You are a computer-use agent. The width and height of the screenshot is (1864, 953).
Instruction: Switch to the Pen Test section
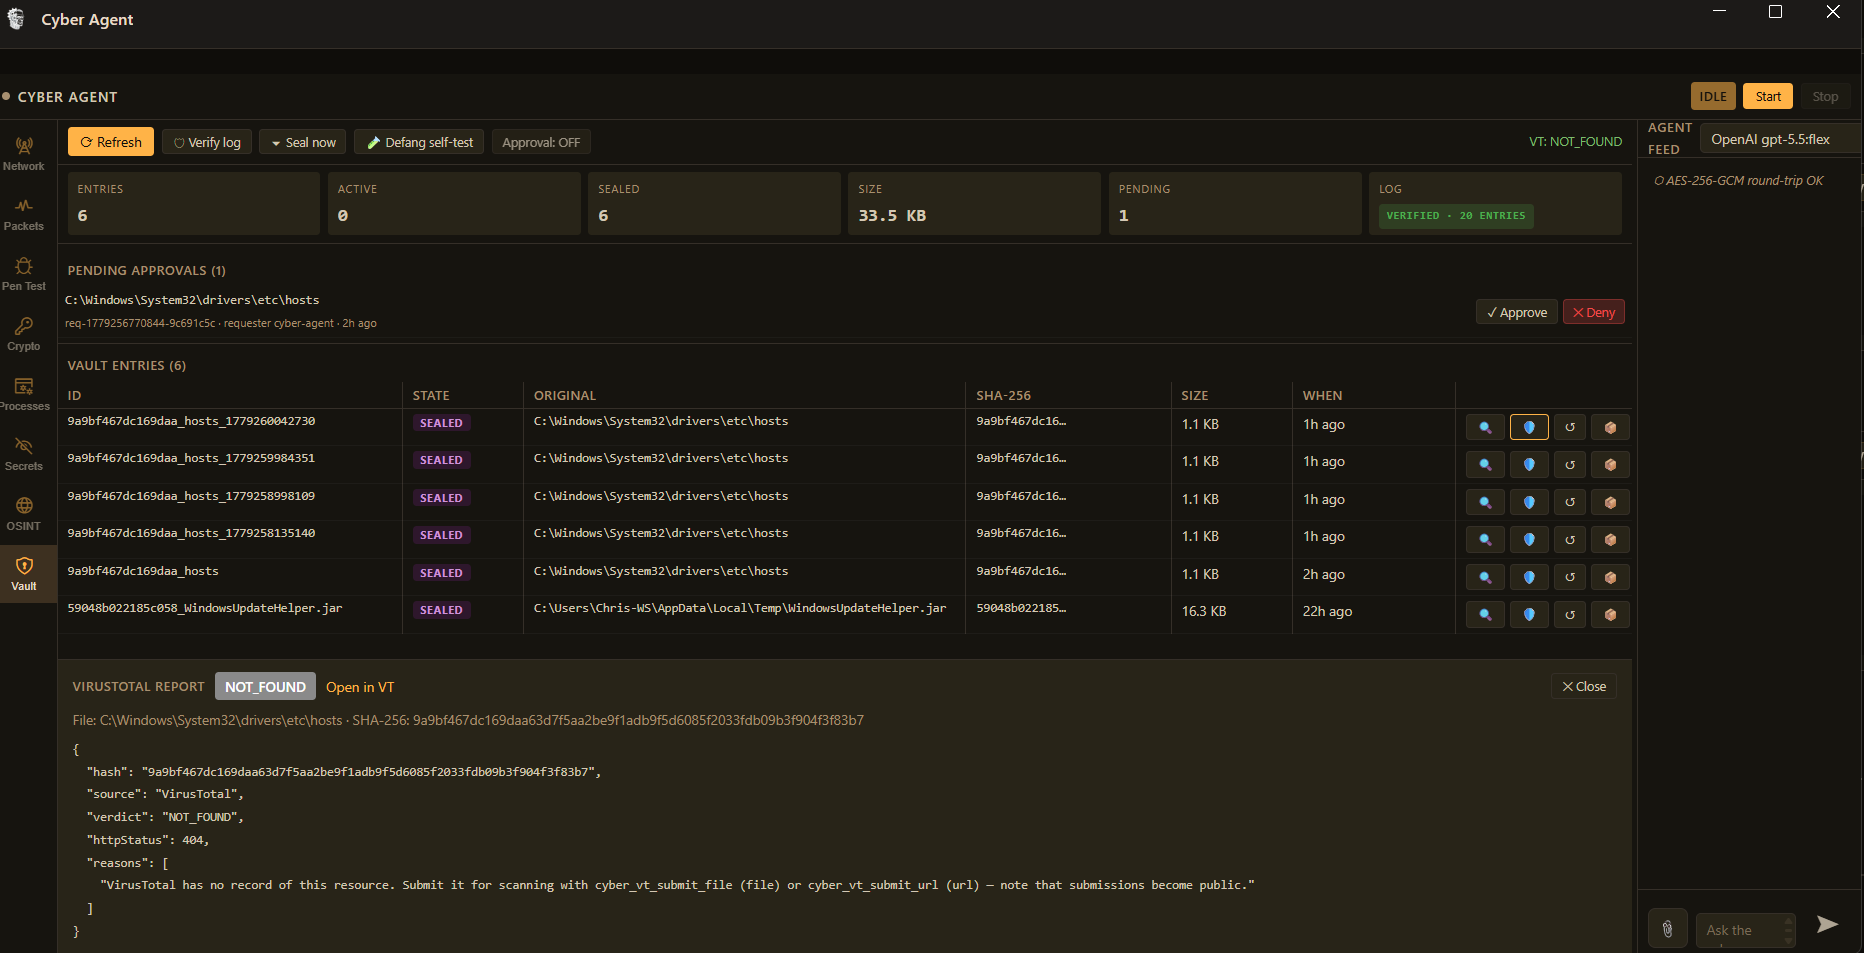click(24, 274)
